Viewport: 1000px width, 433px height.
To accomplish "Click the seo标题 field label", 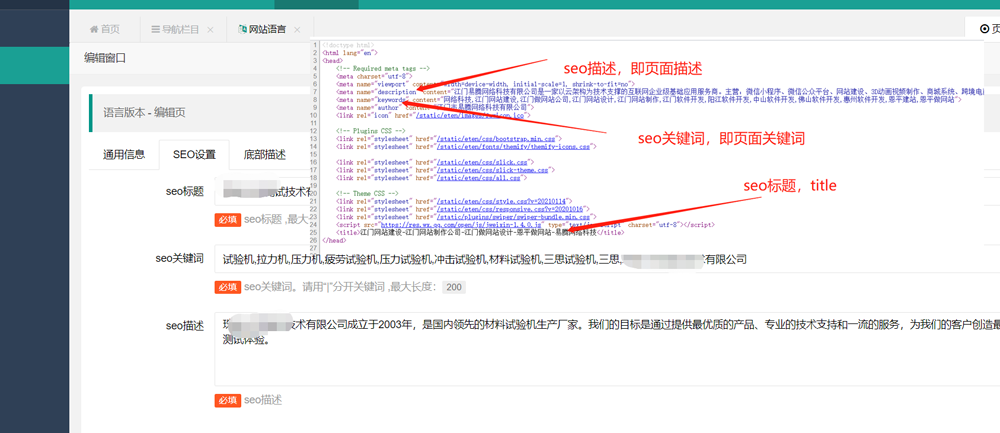I will (x=184, y=191).
